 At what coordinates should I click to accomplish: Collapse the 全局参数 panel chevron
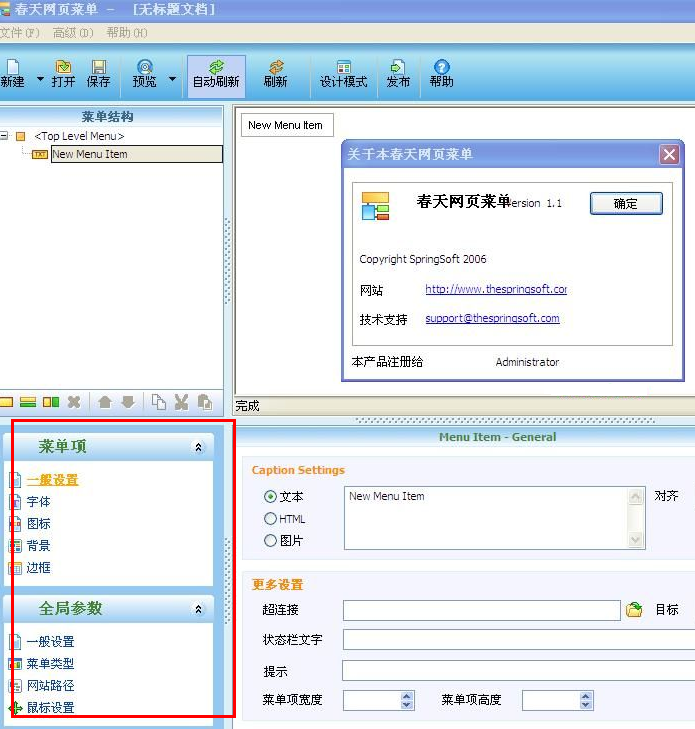(199, 609)
